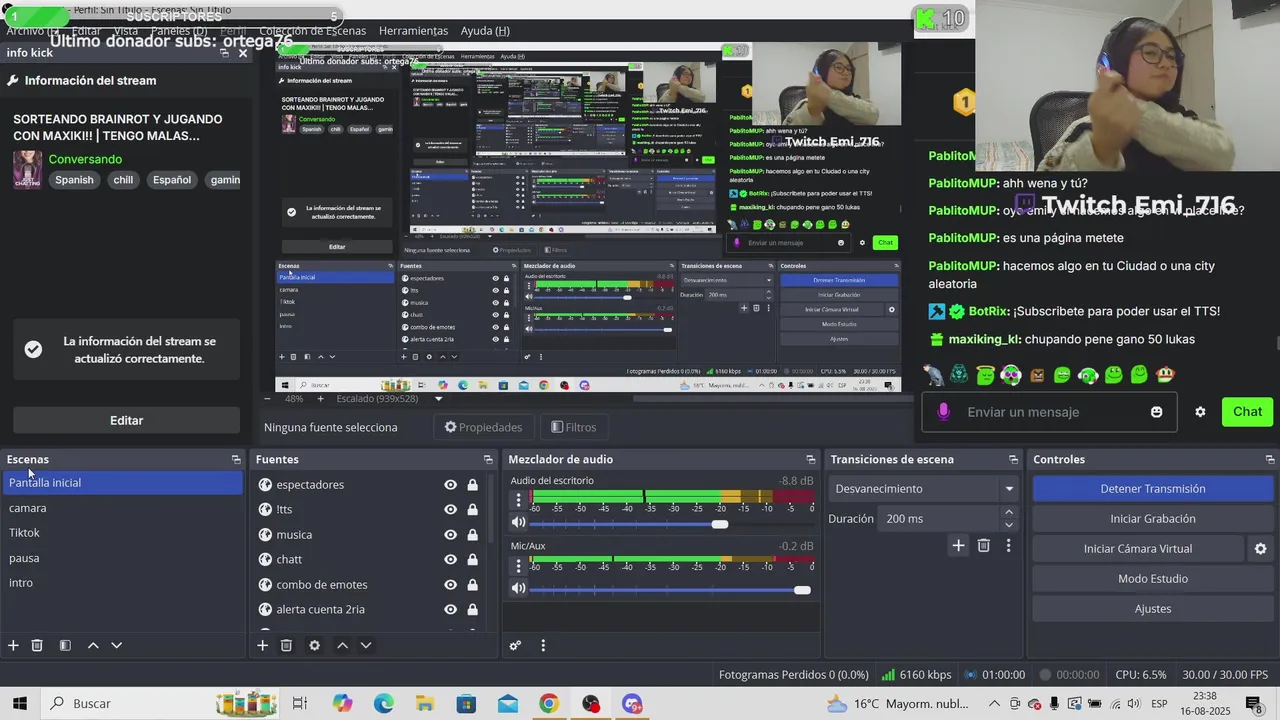The image size is (1280, 720).
Task: Open the Herramientas menu
Action: tap(413, 31)
